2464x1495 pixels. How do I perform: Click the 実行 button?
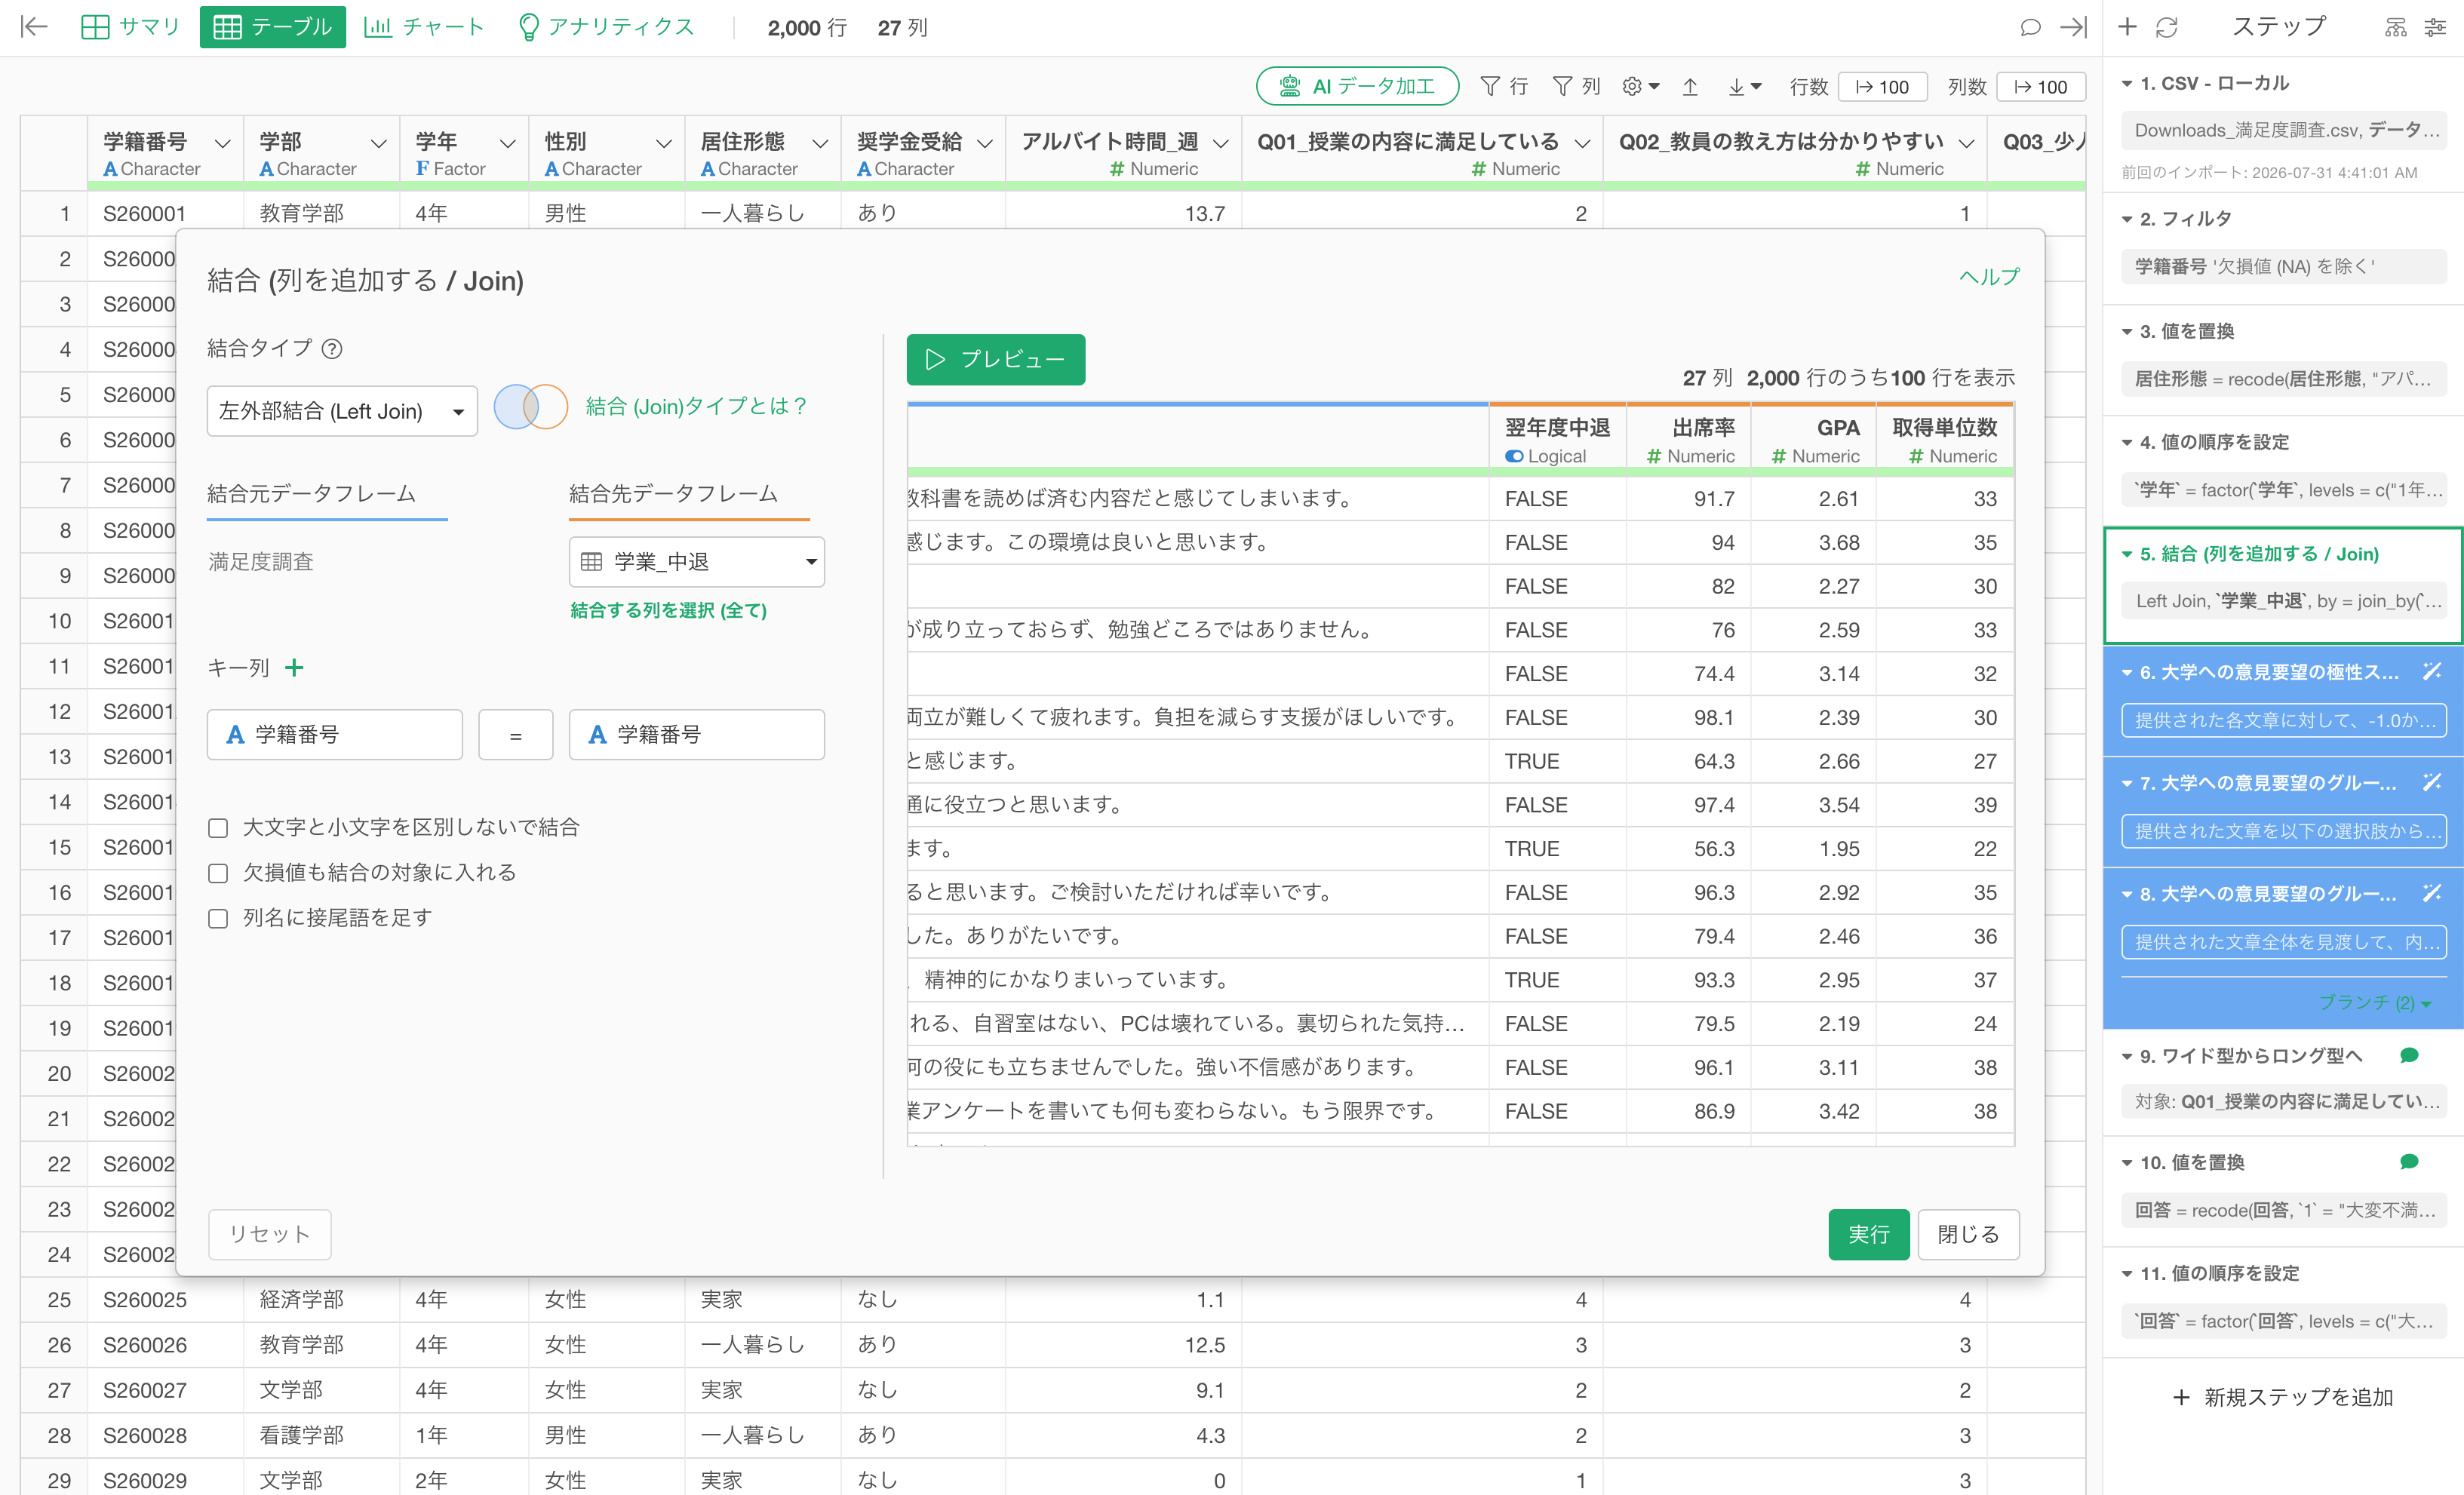[x=1868, y=1234]
